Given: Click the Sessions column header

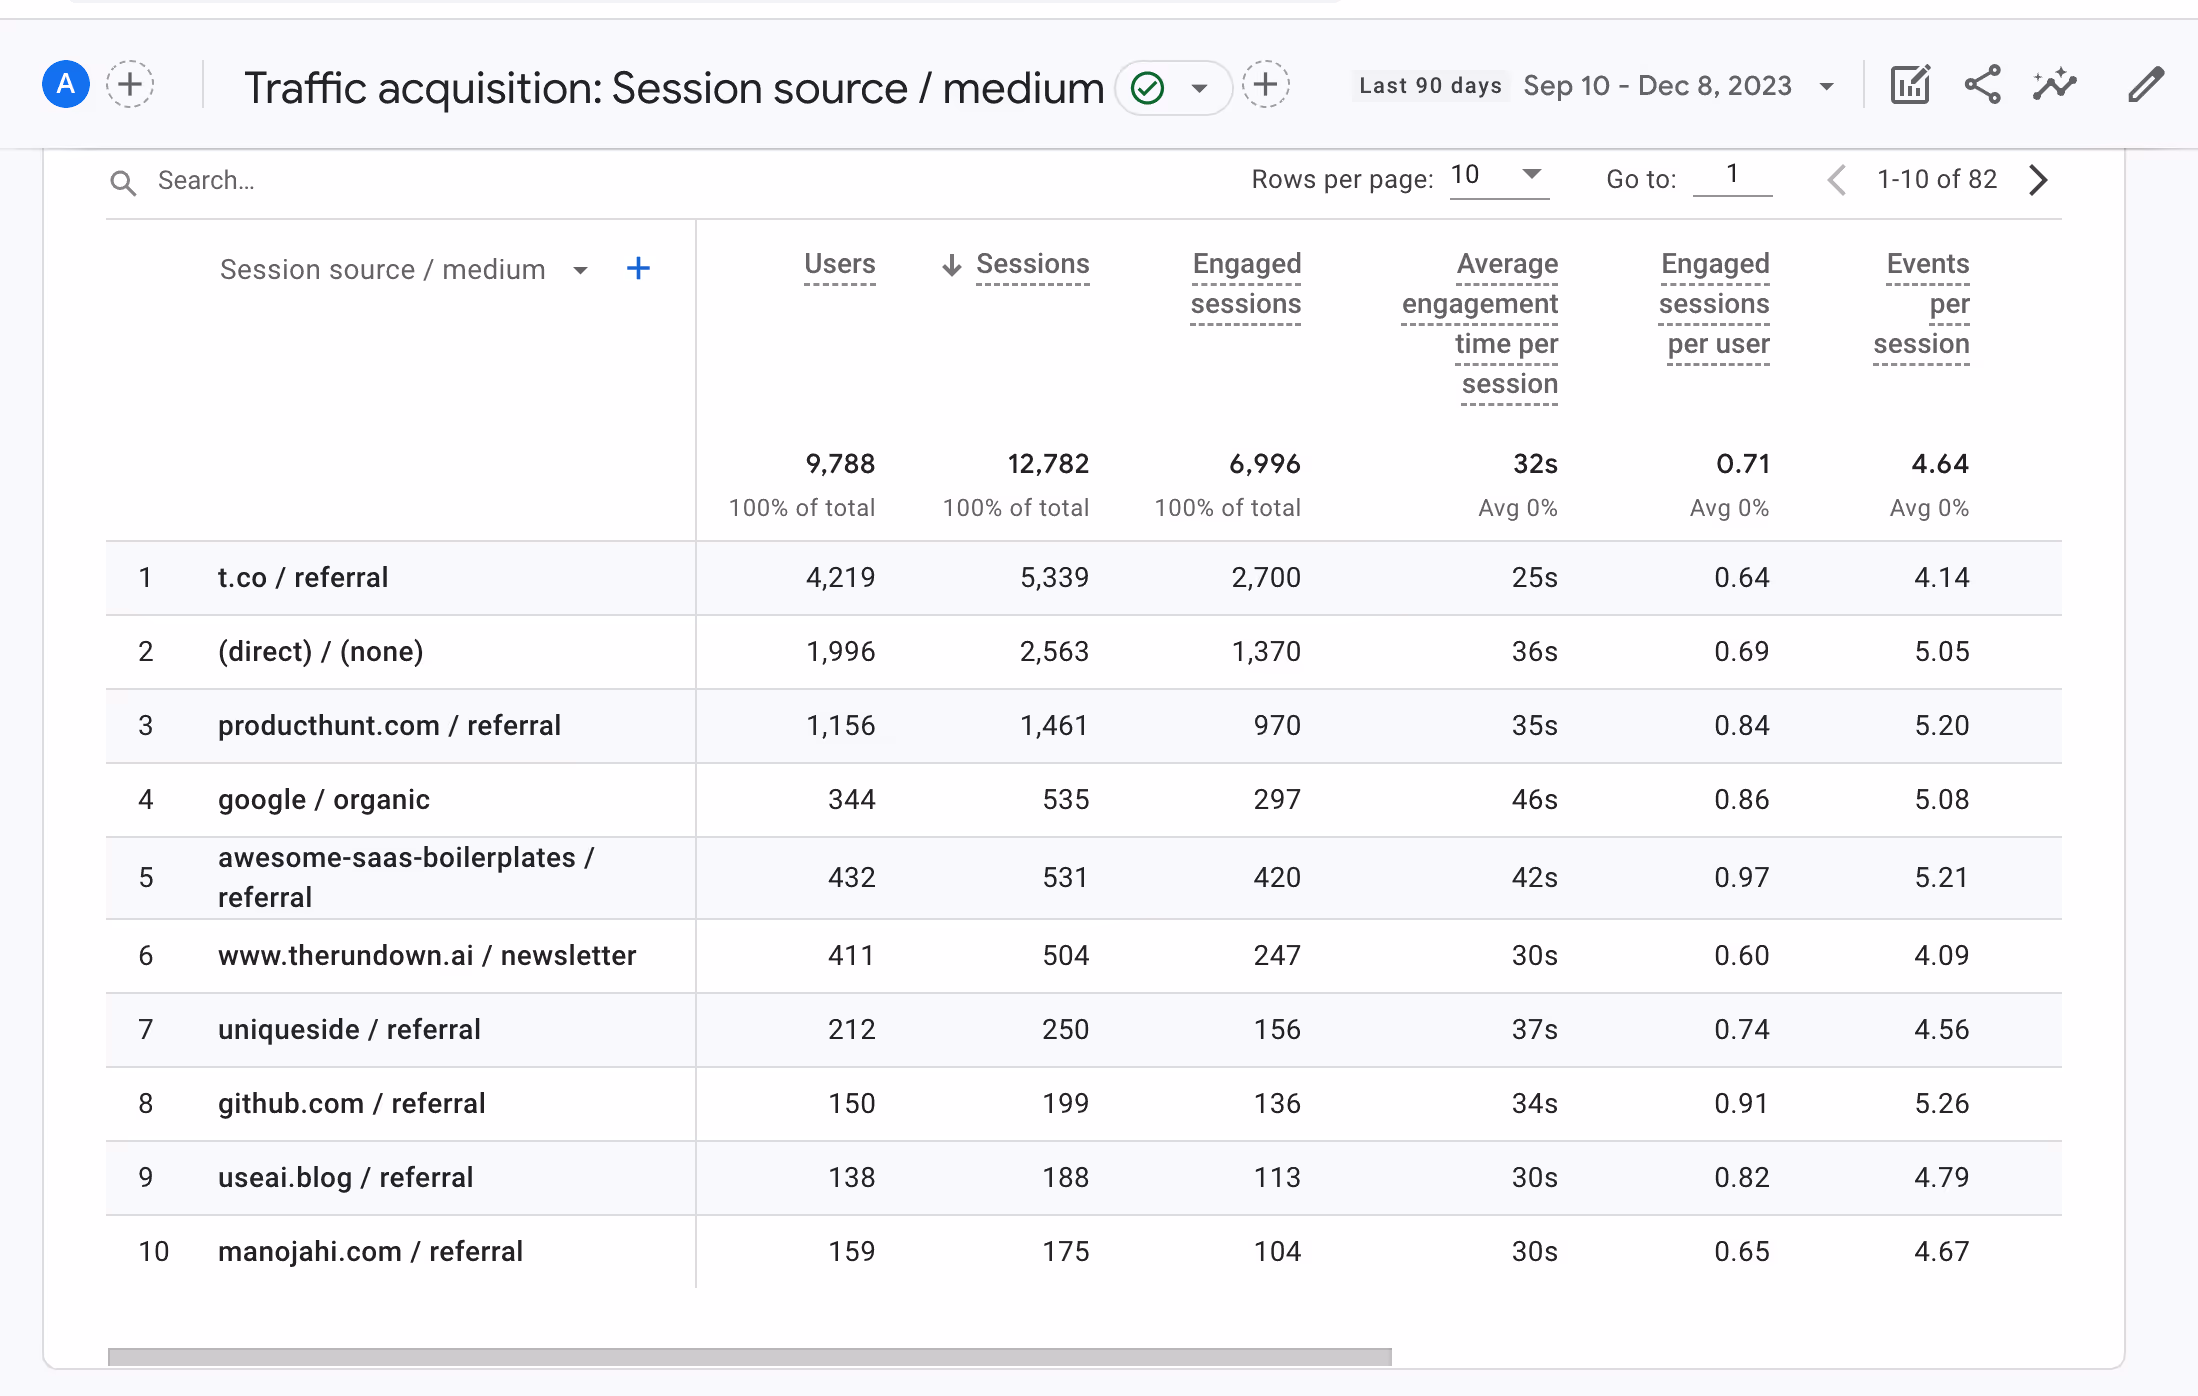Looking at the screenshot, I should pyautogui.click(x=1032, y=265).
